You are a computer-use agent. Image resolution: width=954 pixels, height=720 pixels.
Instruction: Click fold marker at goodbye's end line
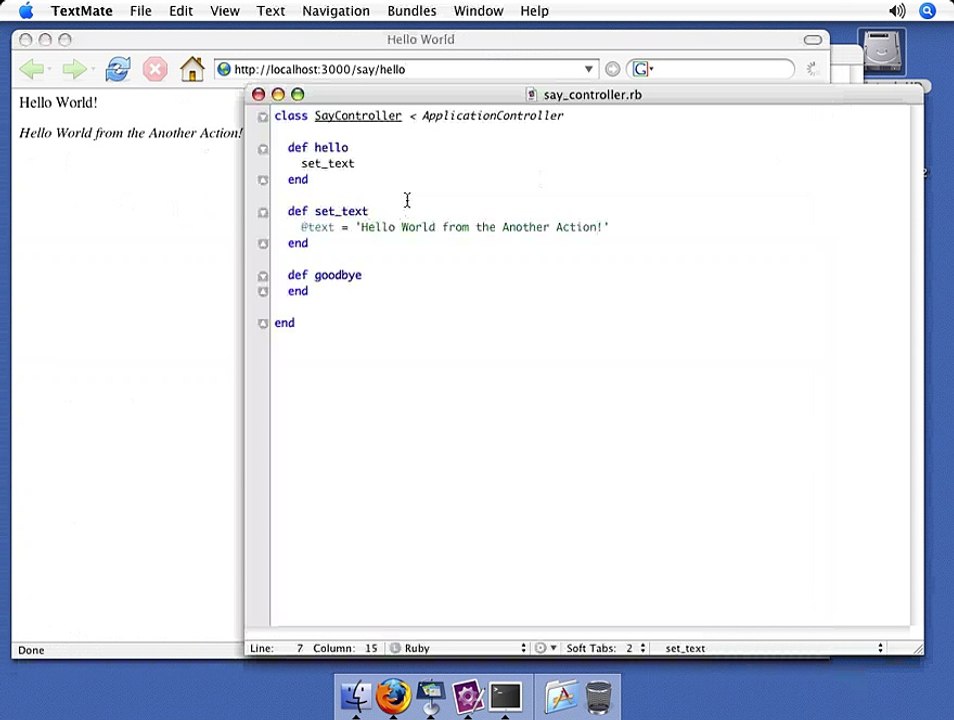coord(263,292)
